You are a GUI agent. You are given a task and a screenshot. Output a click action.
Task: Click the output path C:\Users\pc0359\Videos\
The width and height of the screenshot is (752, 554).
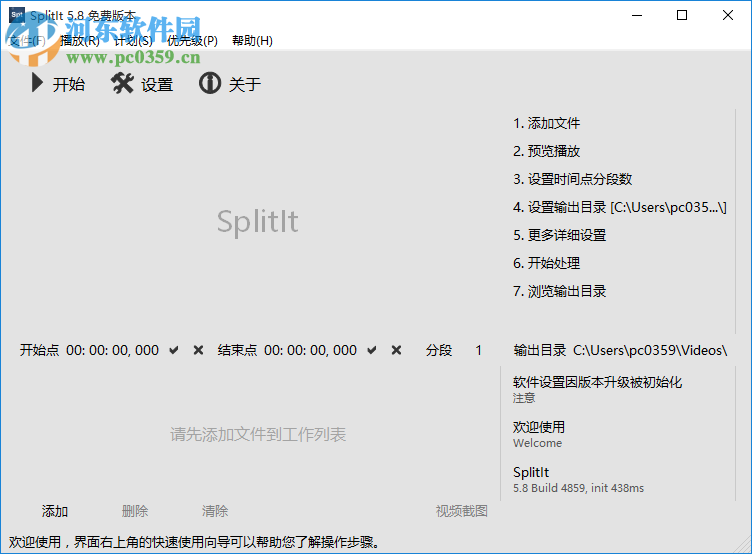click(x=650, y=351)
